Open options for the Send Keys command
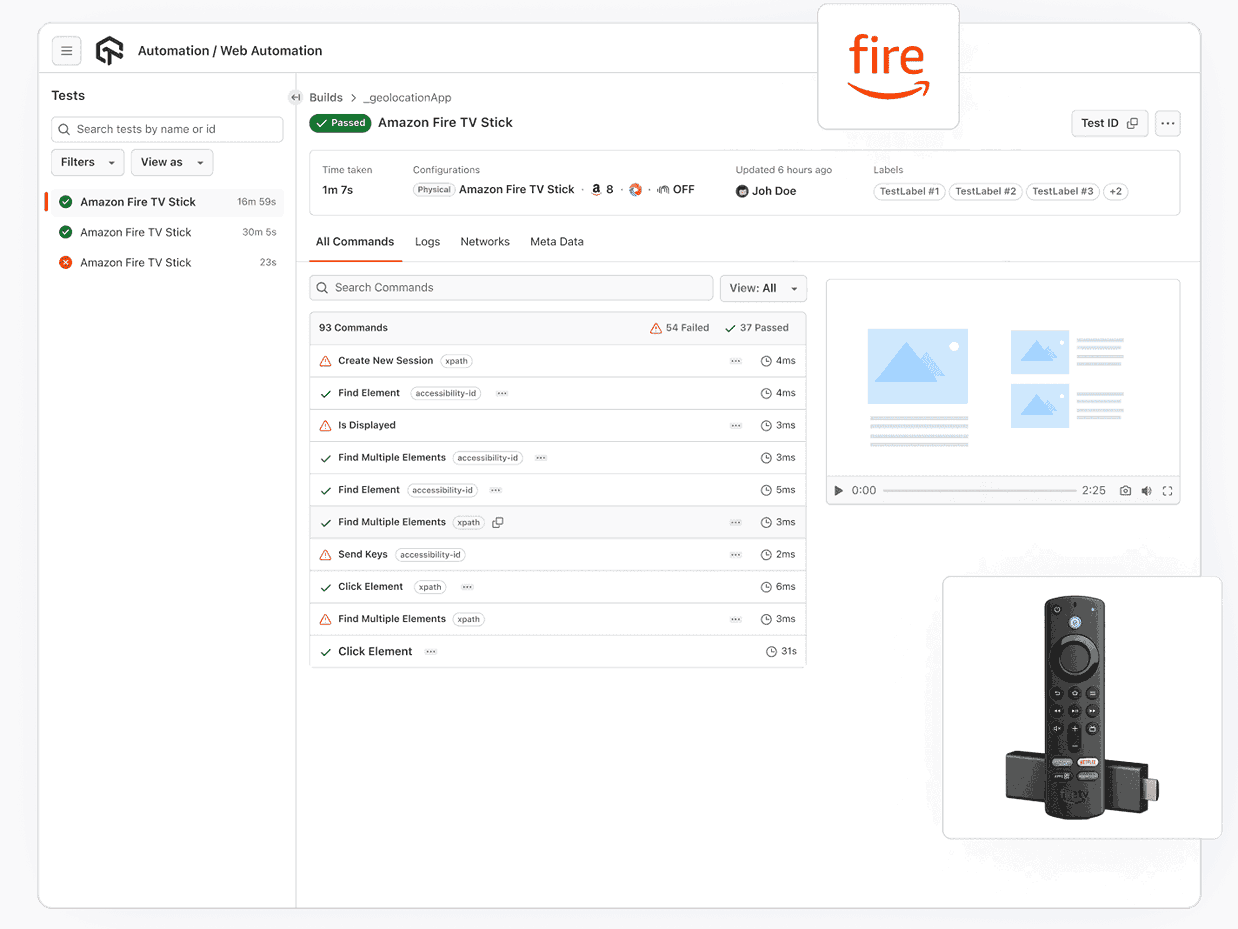 pos(736,554)
